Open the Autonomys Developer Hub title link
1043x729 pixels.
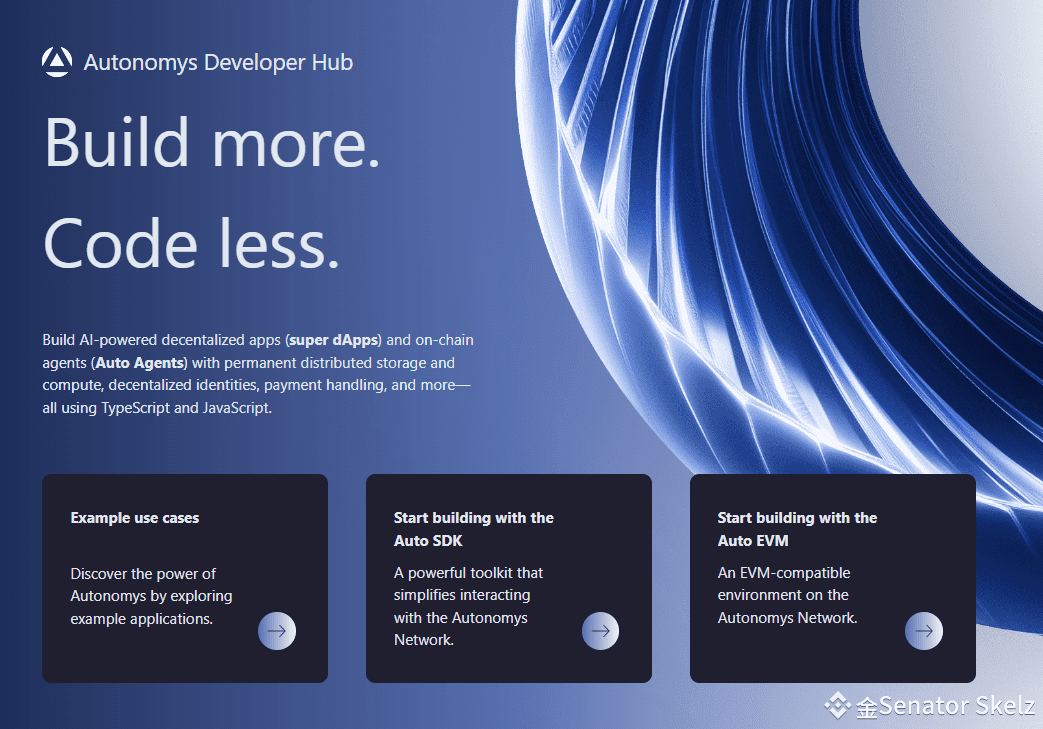pos(218,63)
